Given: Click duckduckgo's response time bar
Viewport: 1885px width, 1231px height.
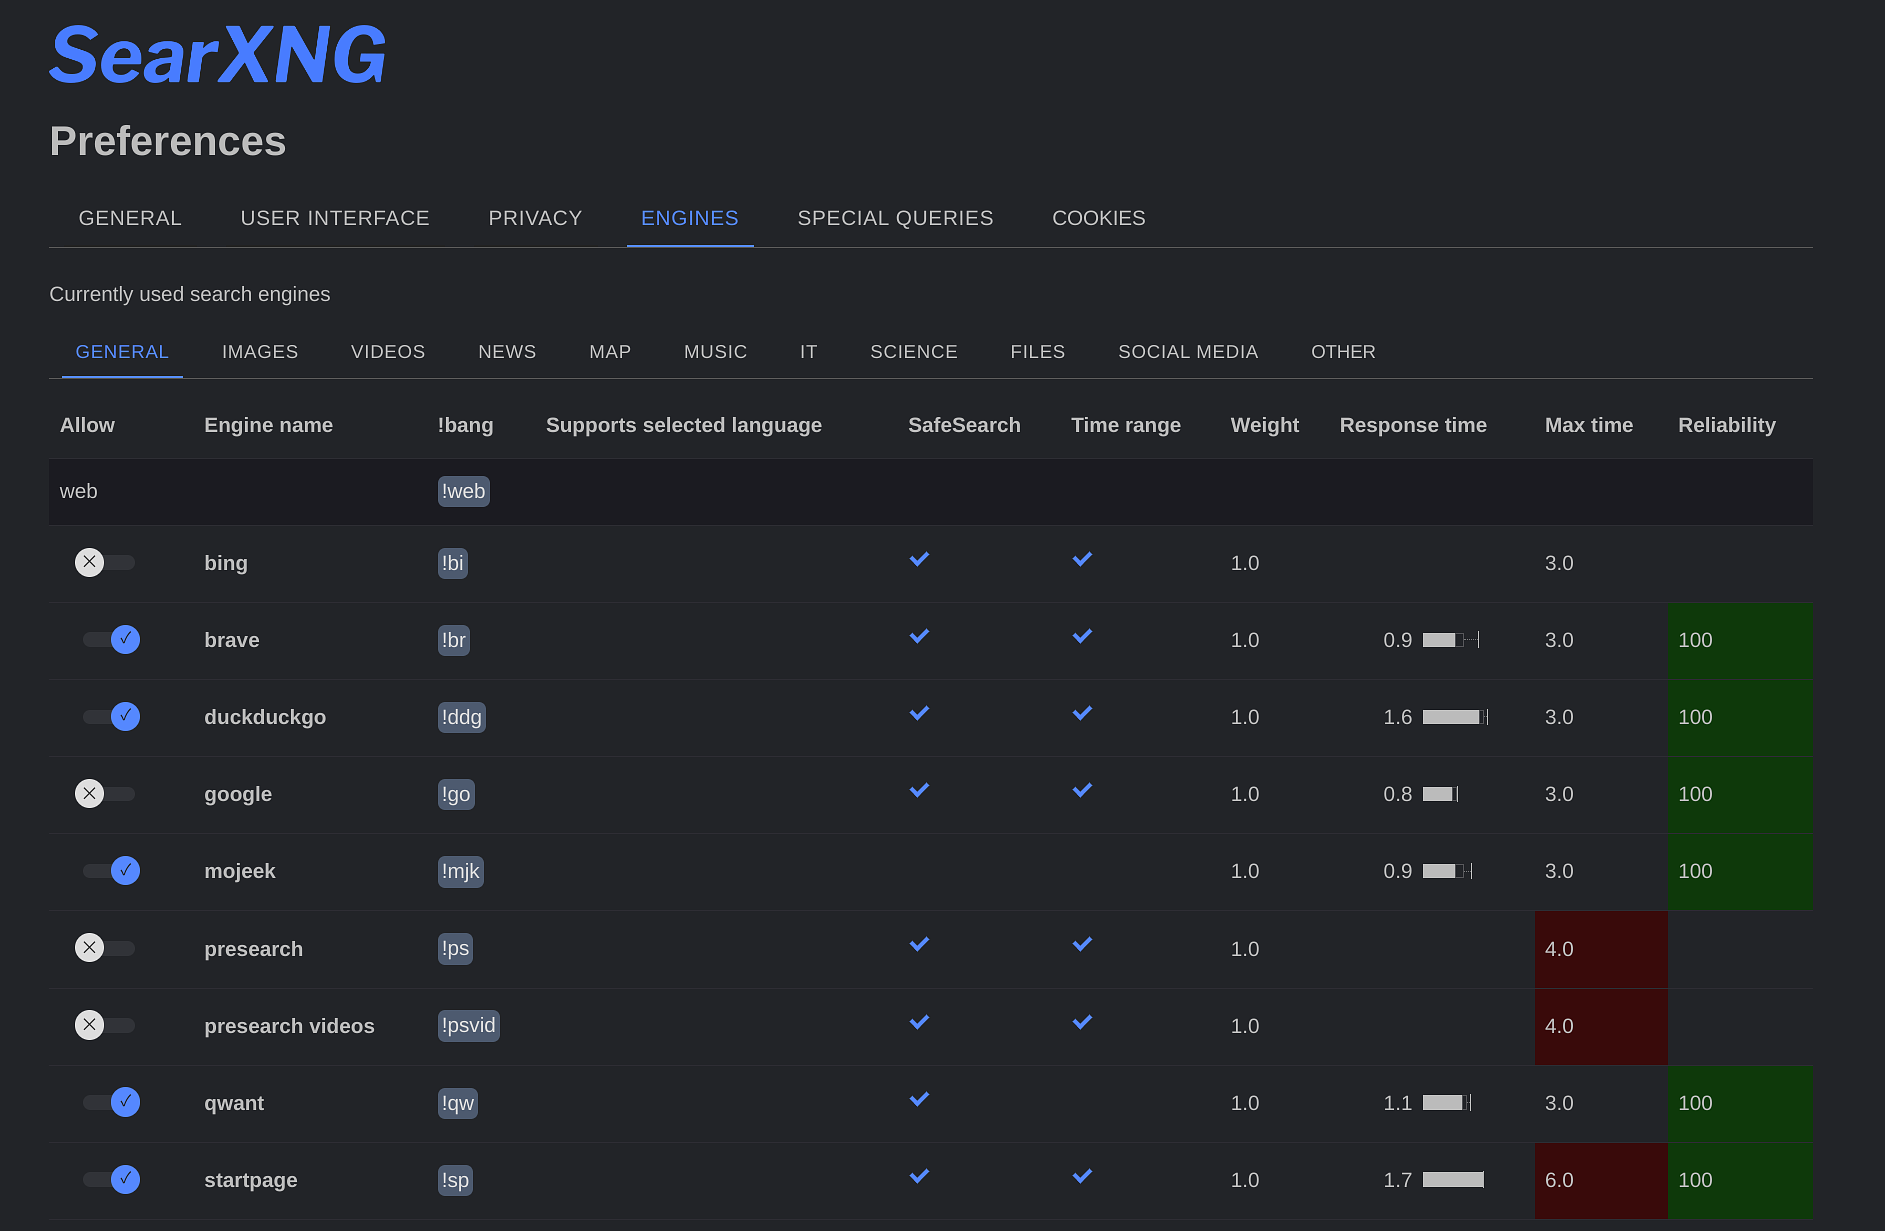Looking at the screenshot, I should click(x=1455, y=717).
